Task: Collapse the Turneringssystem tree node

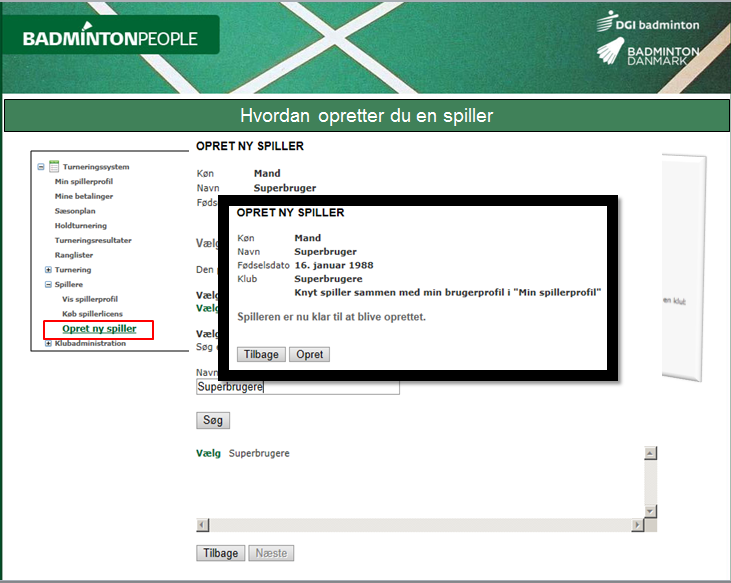Action: pyautogui.click(x=41, y=168)
